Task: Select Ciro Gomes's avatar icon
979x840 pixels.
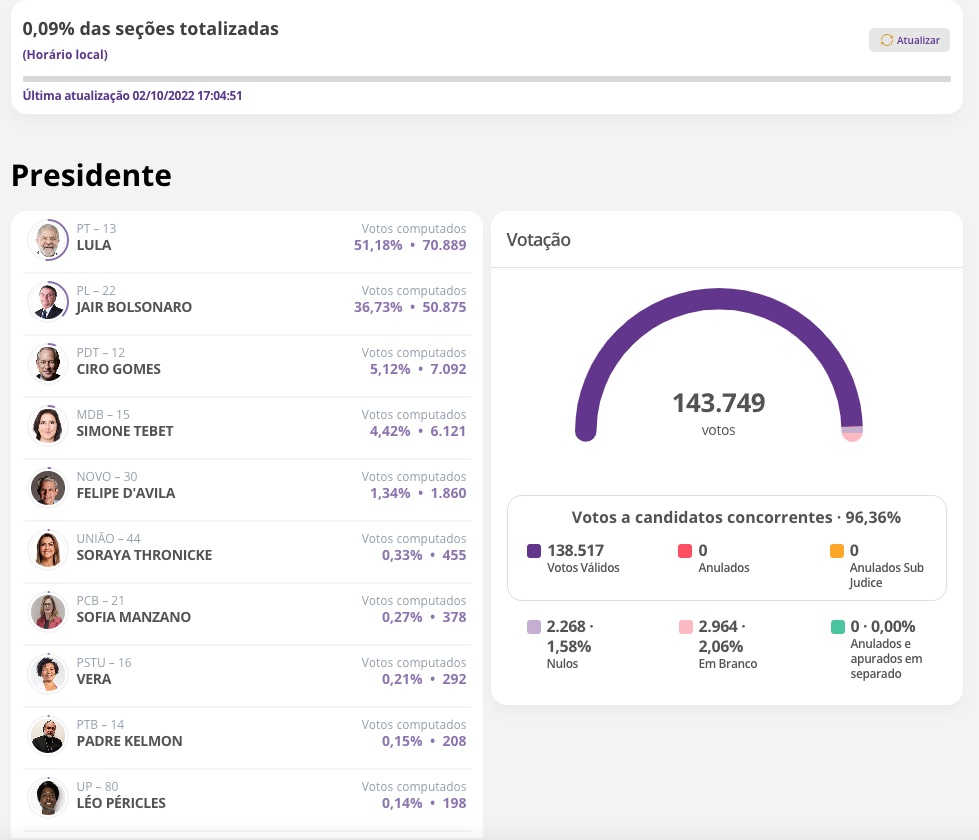Action: [47, 363]
